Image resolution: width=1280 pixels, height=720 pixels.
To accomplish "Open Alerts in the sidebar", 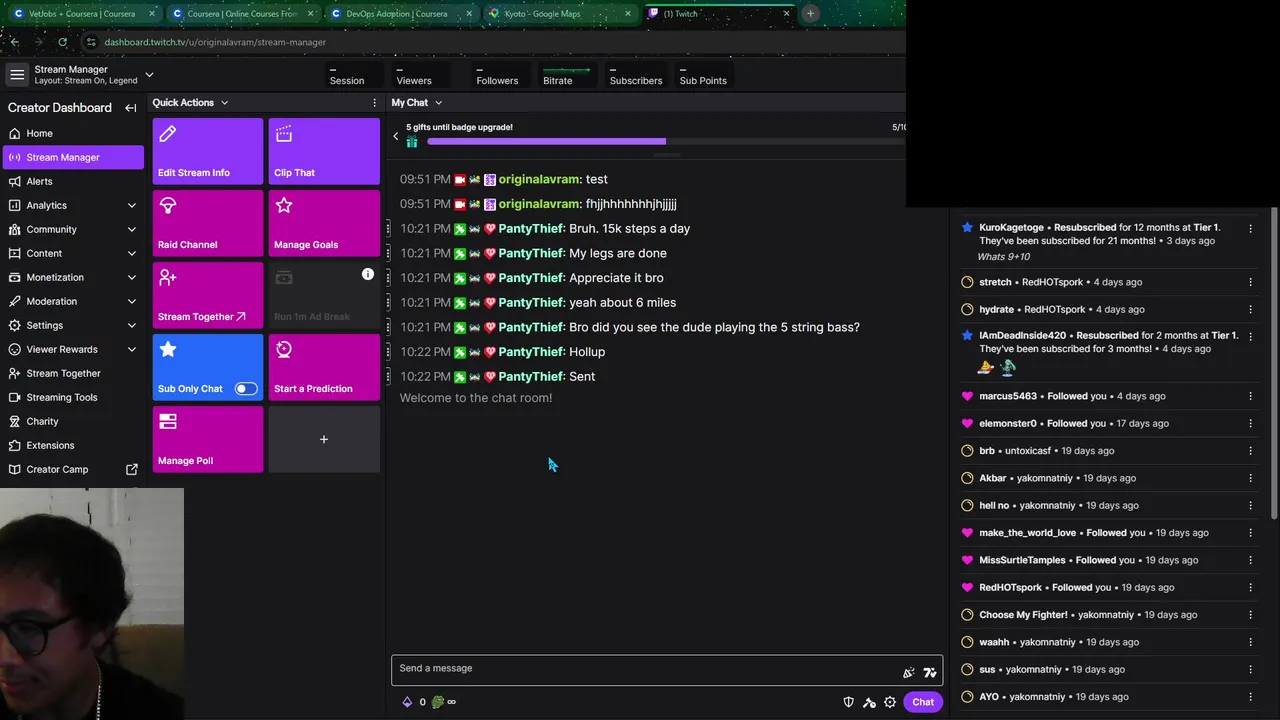I will (x=72, y=181).
